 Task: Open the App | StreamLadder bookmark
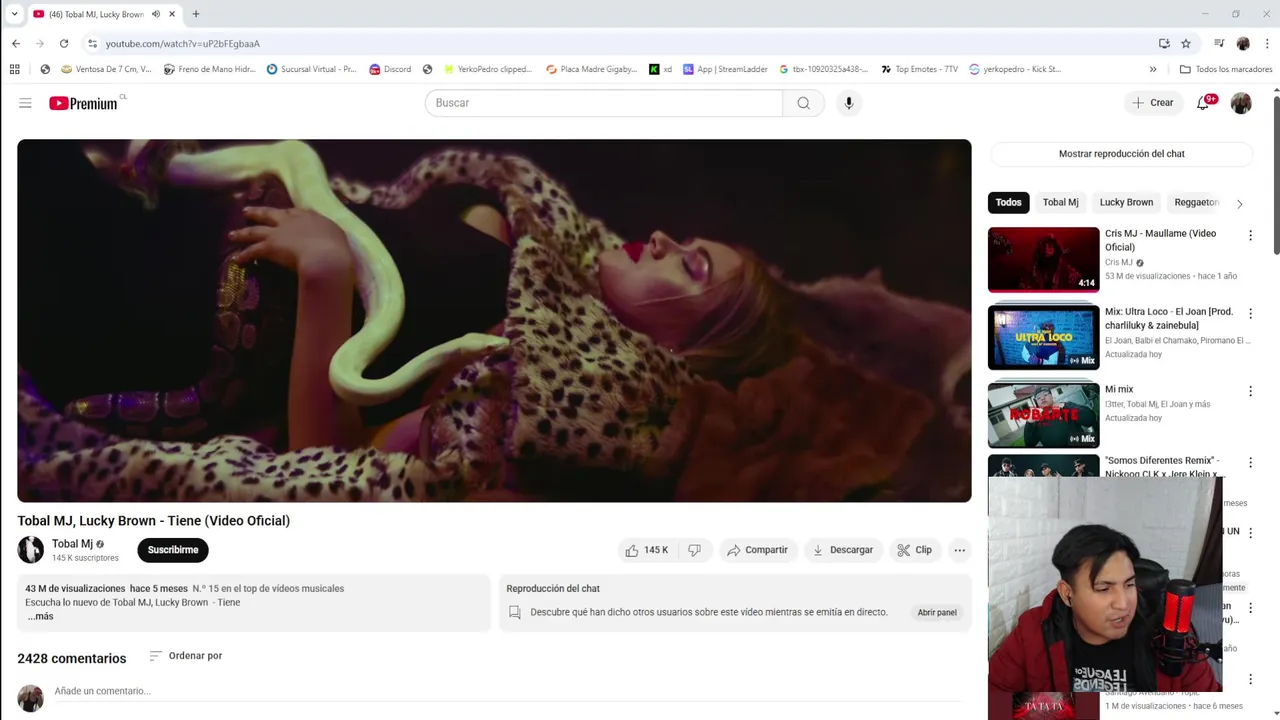725,69
